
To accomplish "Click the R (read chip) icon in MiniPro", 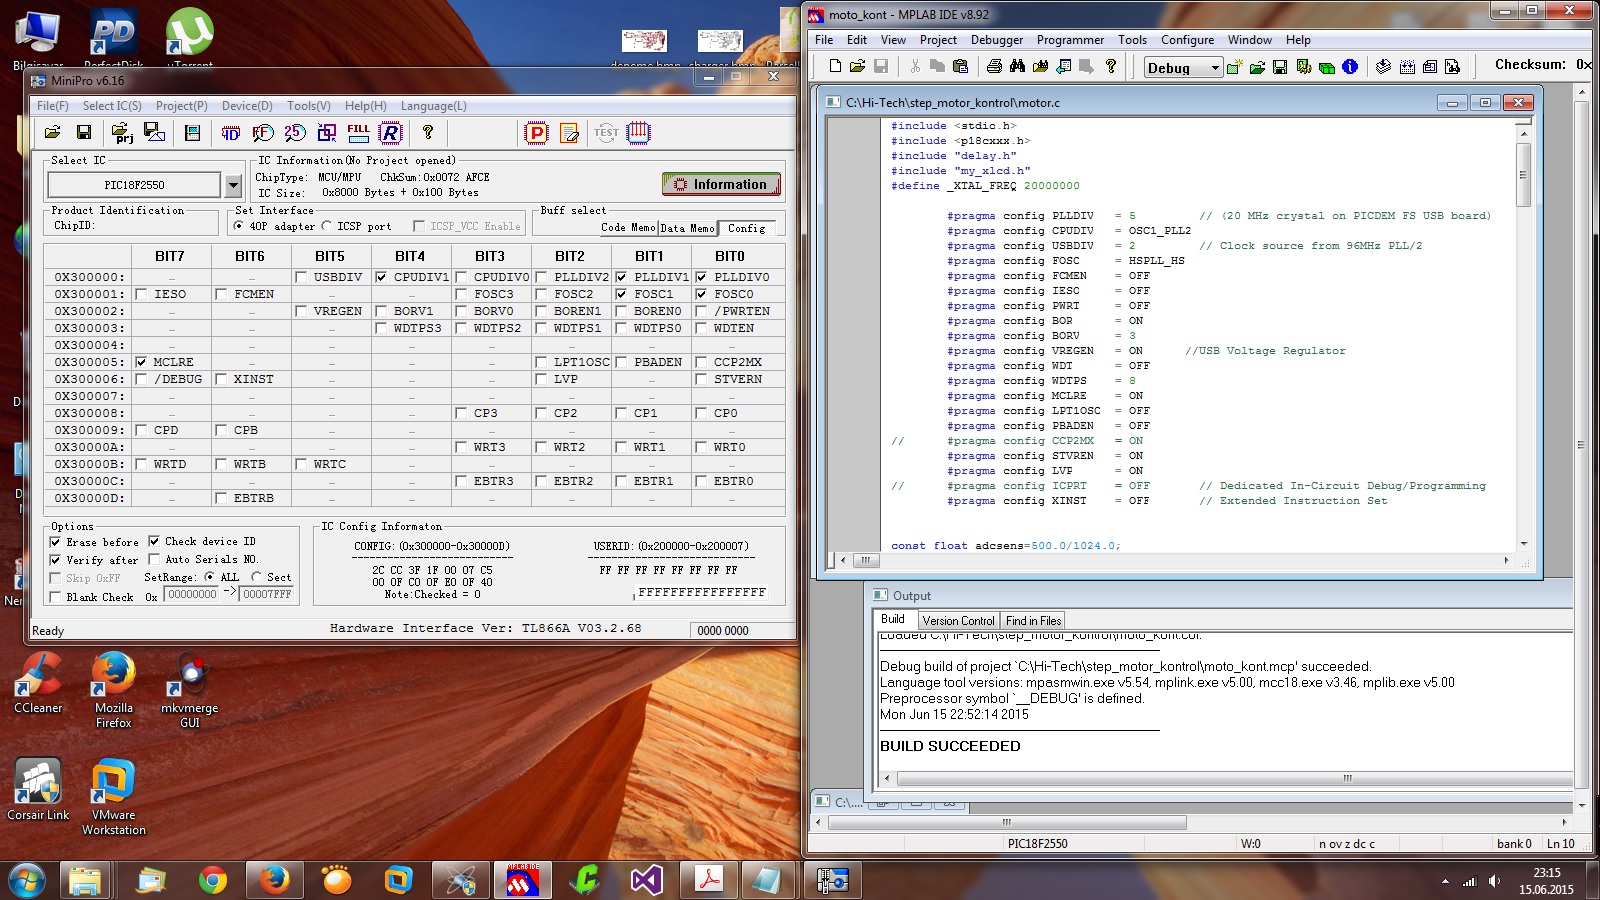I will pos(391,132).
